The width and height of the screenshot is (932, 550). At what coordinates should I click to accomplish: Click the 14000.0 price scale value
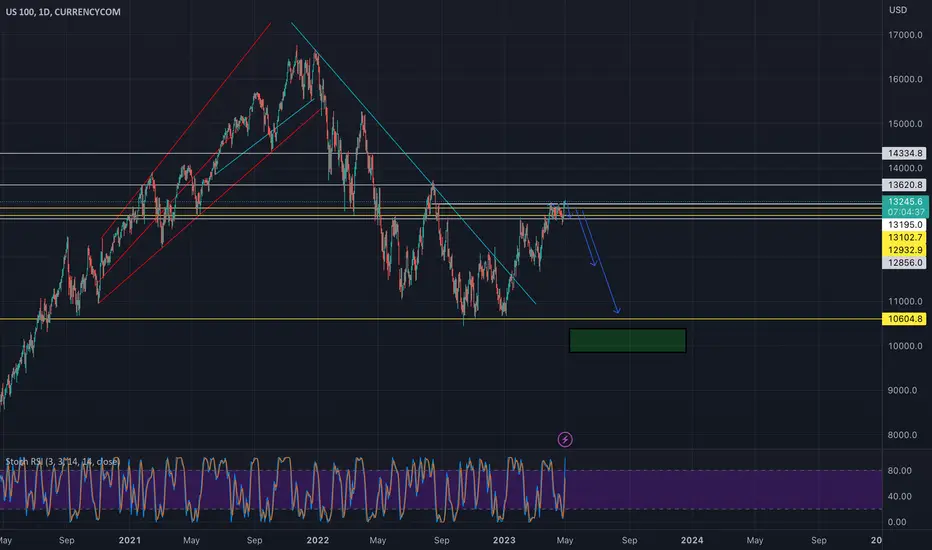point(905,168)
